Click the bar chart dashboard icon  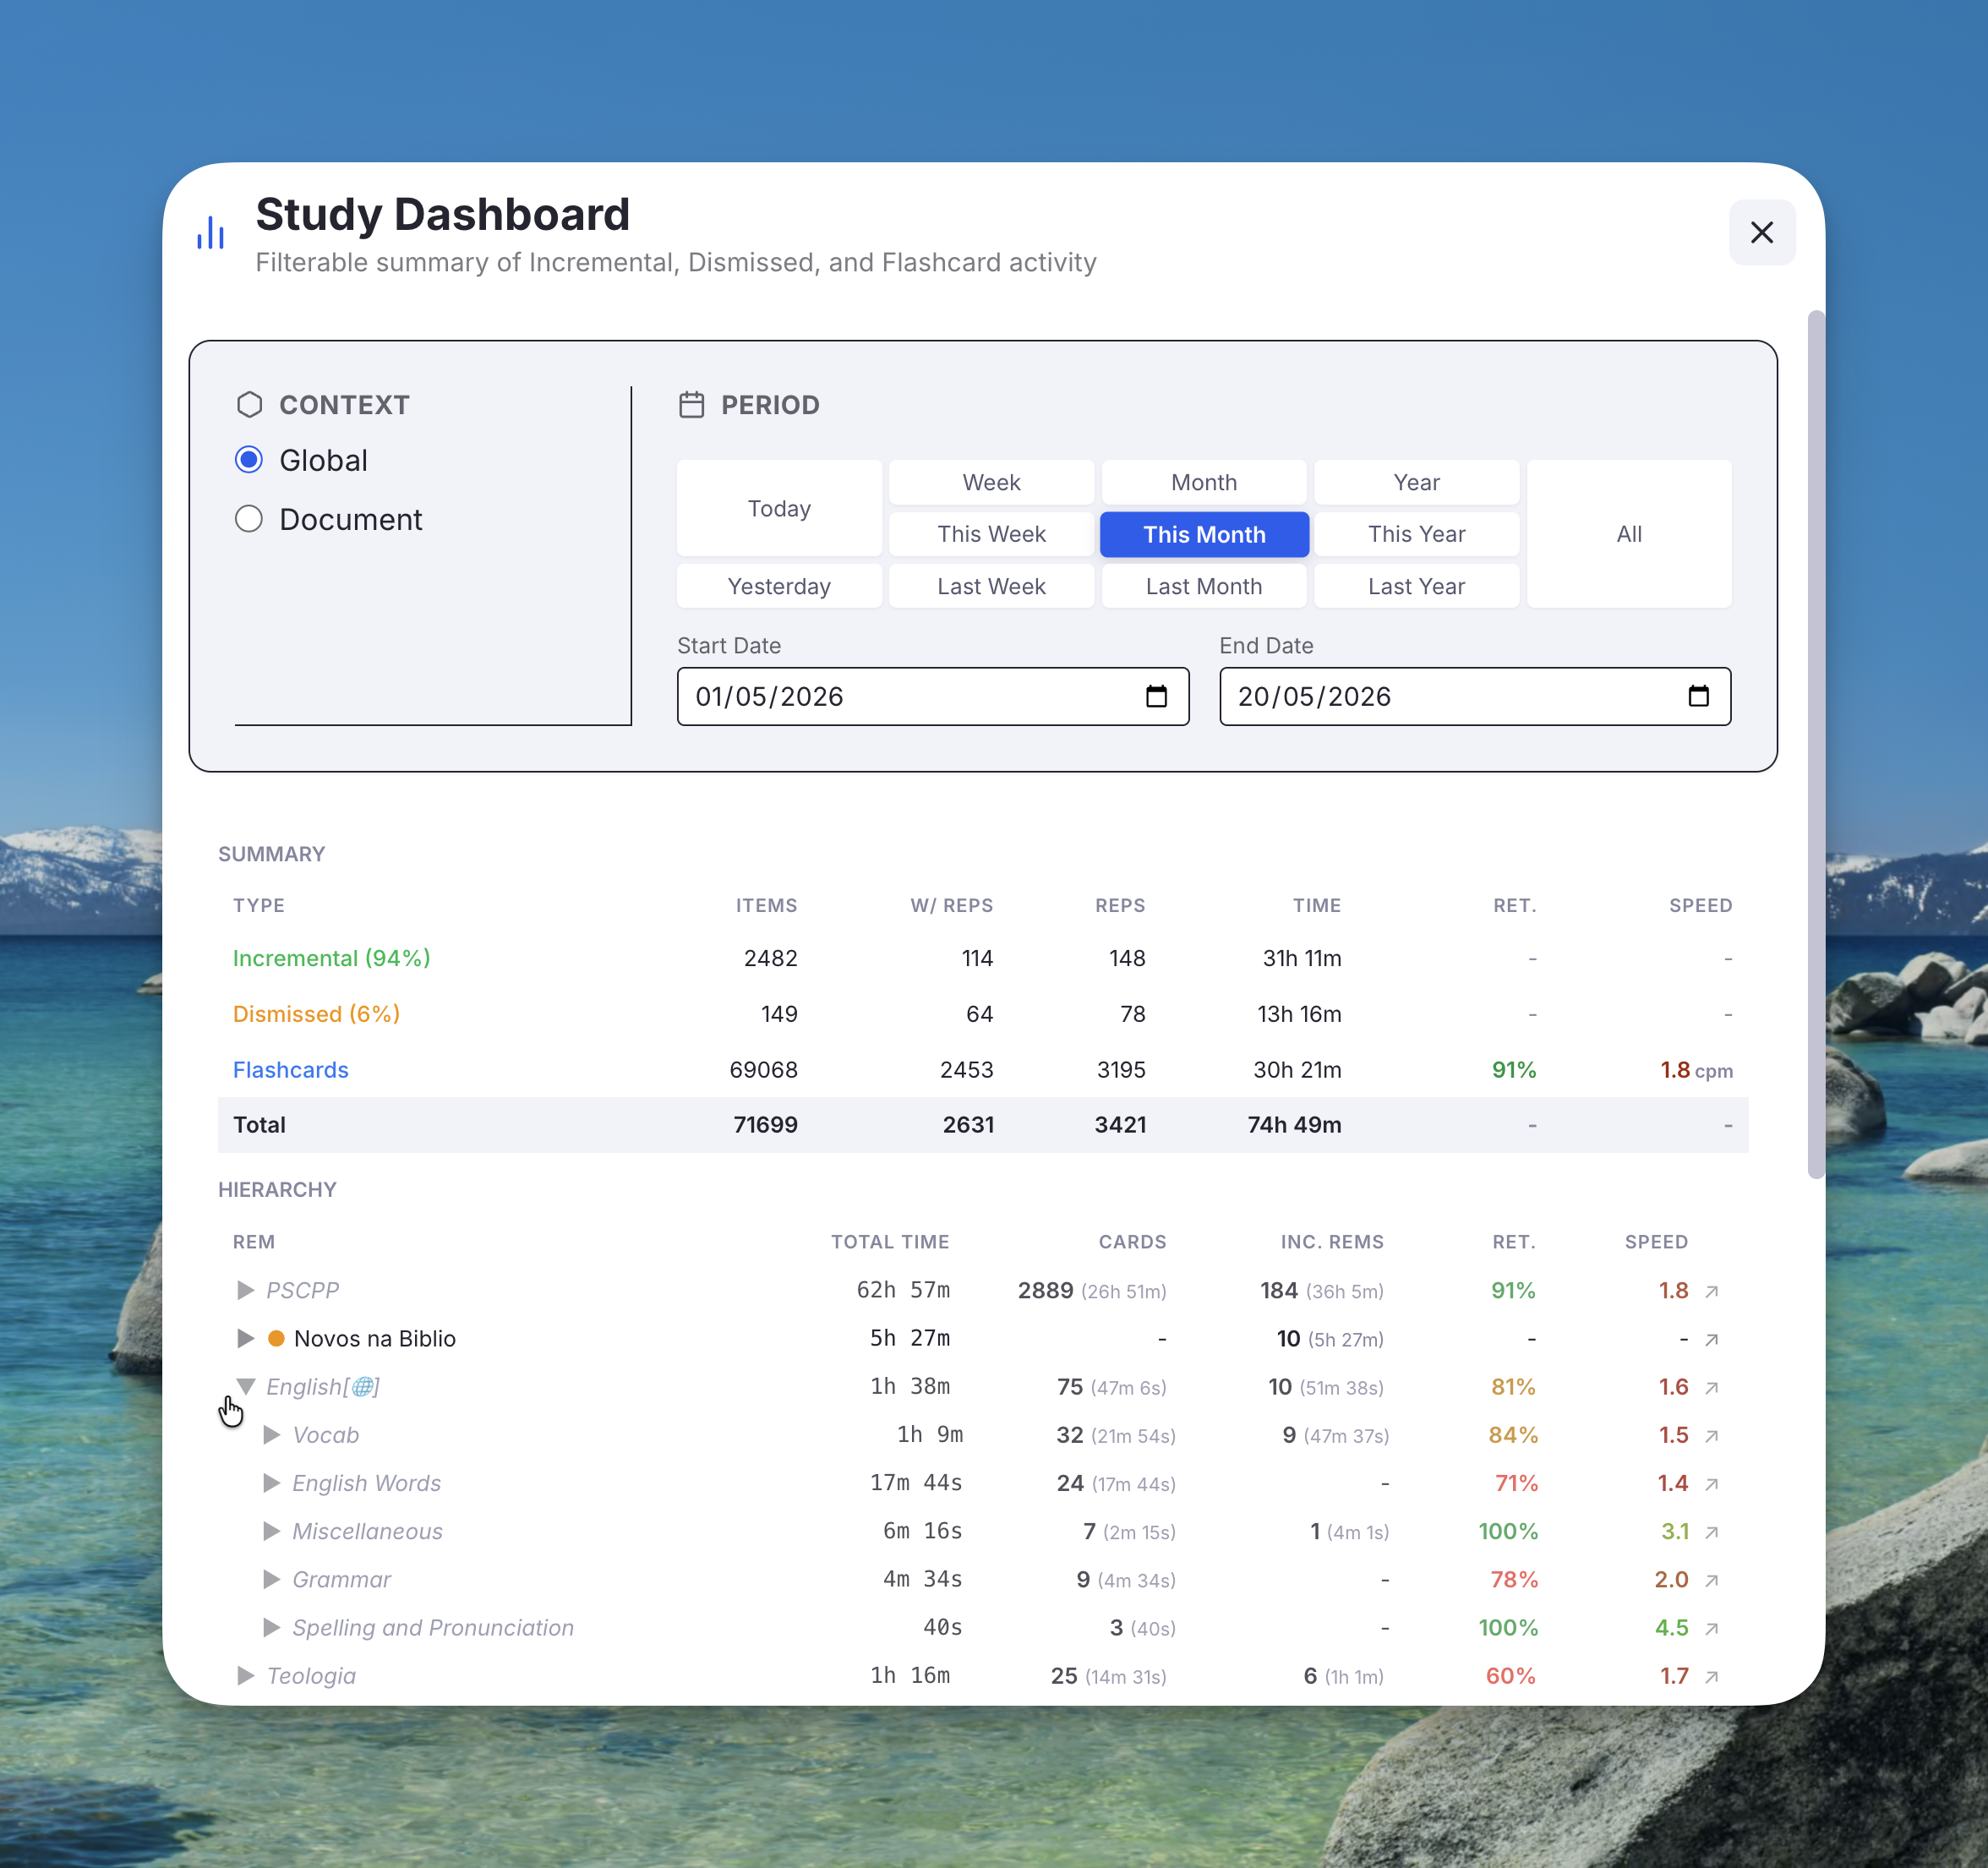[x=211, y=233]
